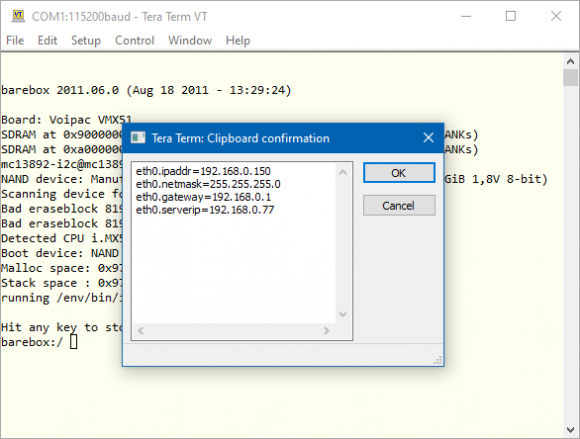580x439 pixels.
Task: Click the clipboard dialog title icon
Action: pos(138,138)
